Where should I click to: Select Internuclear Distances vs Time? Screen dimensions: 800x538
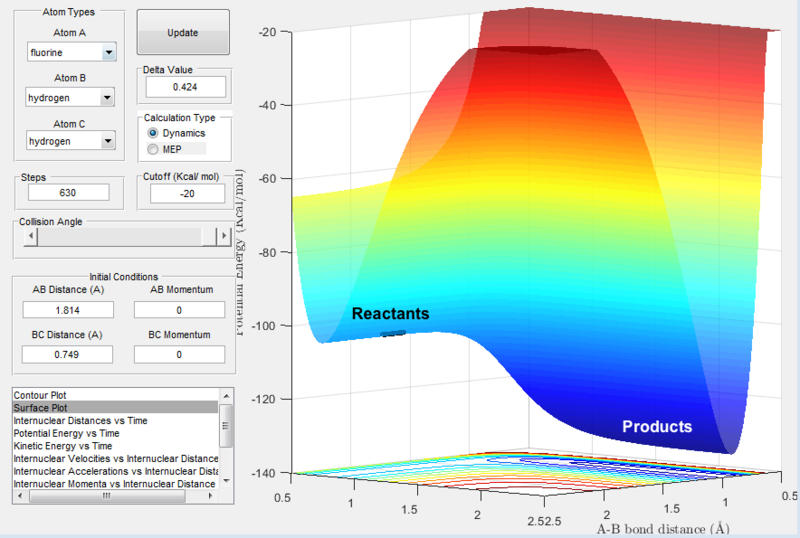click(x=116, y=421)
